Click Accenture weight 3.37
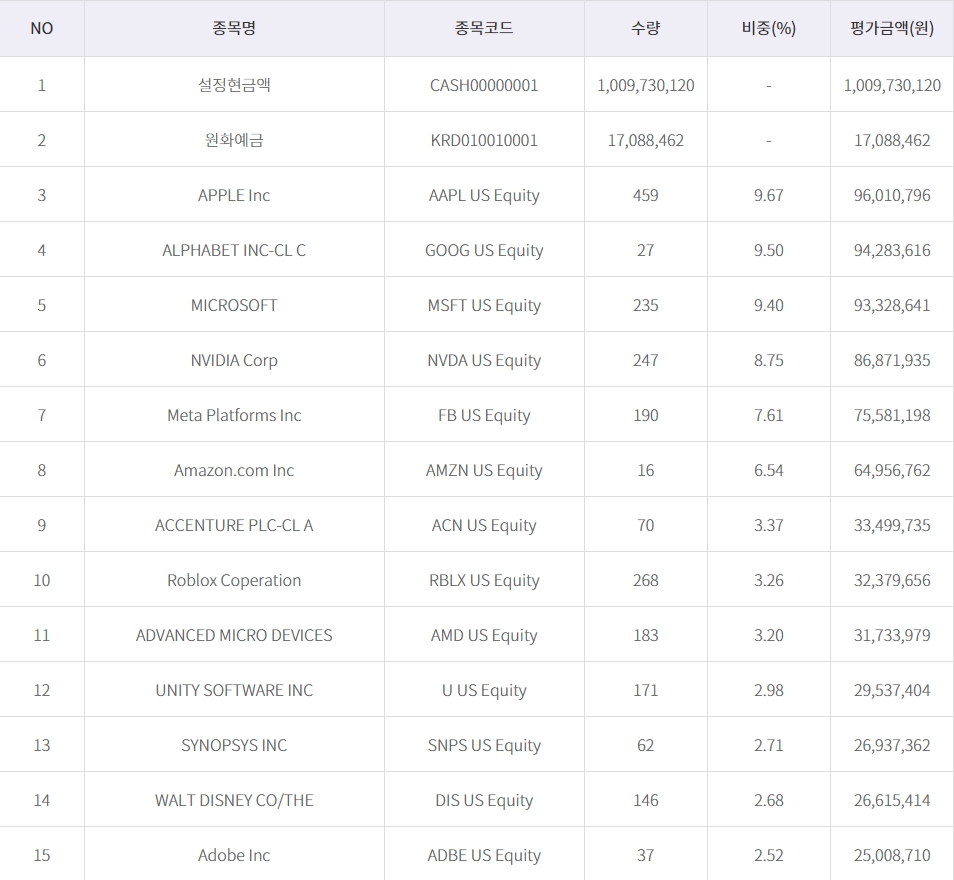This screenshot has width=954, height=880. [768, 525]
